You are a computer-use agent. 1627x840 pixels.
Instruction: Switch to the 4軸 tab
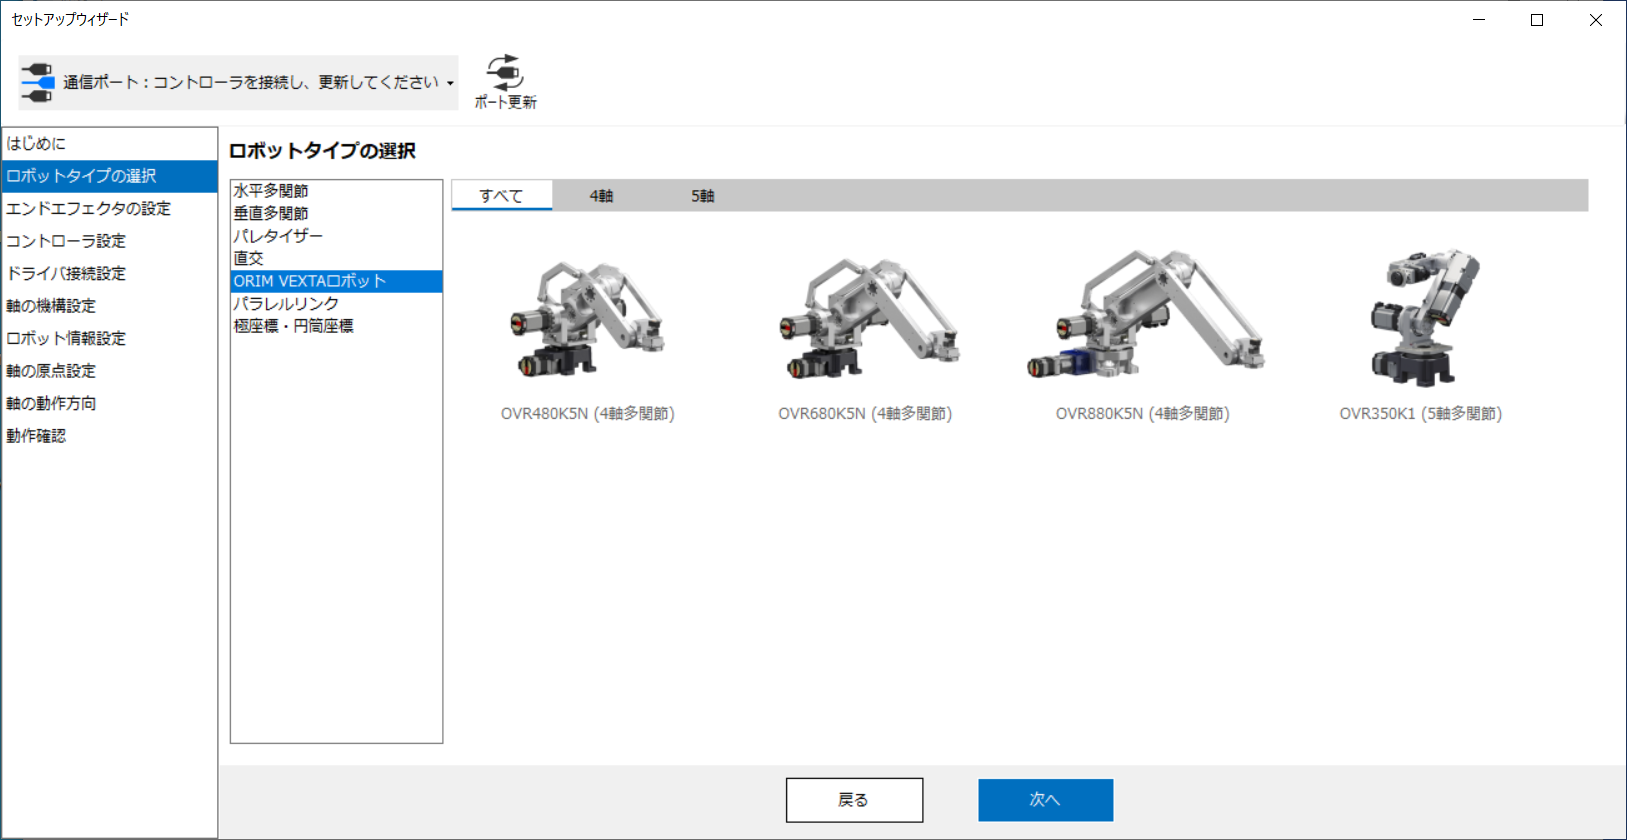[601, 196]
